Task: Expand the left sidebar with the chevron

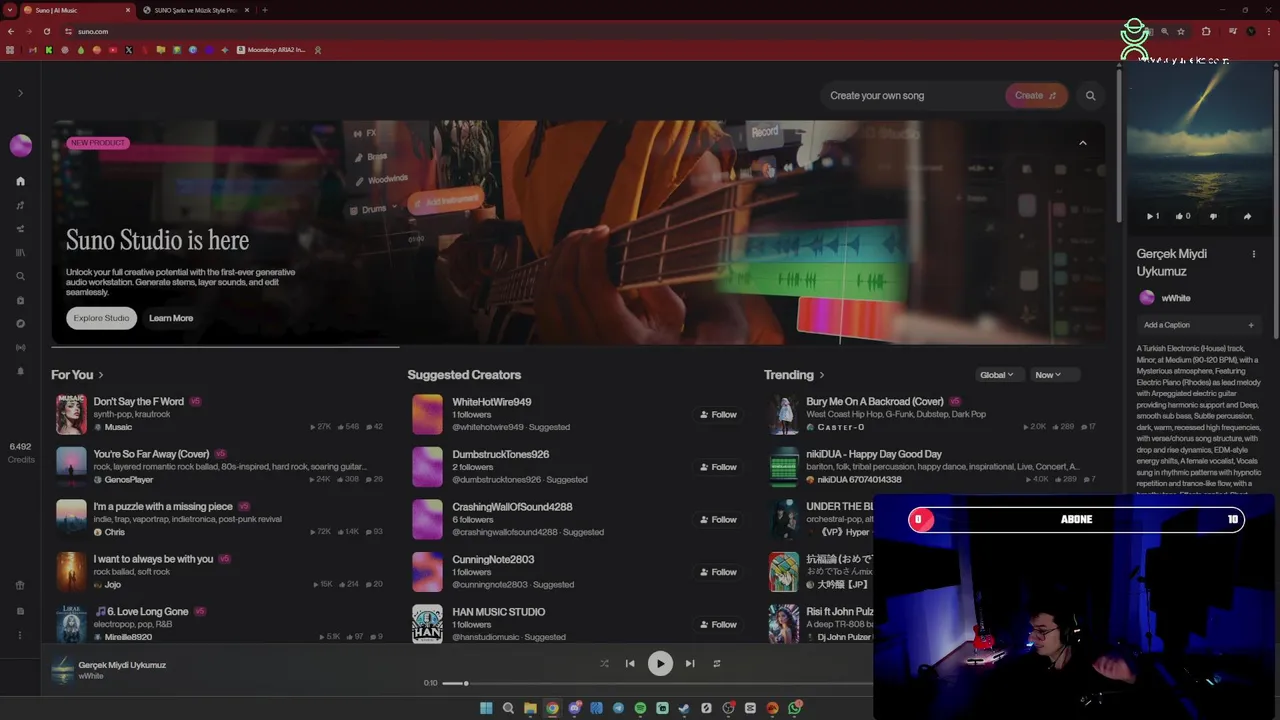Action: point(20,93)
